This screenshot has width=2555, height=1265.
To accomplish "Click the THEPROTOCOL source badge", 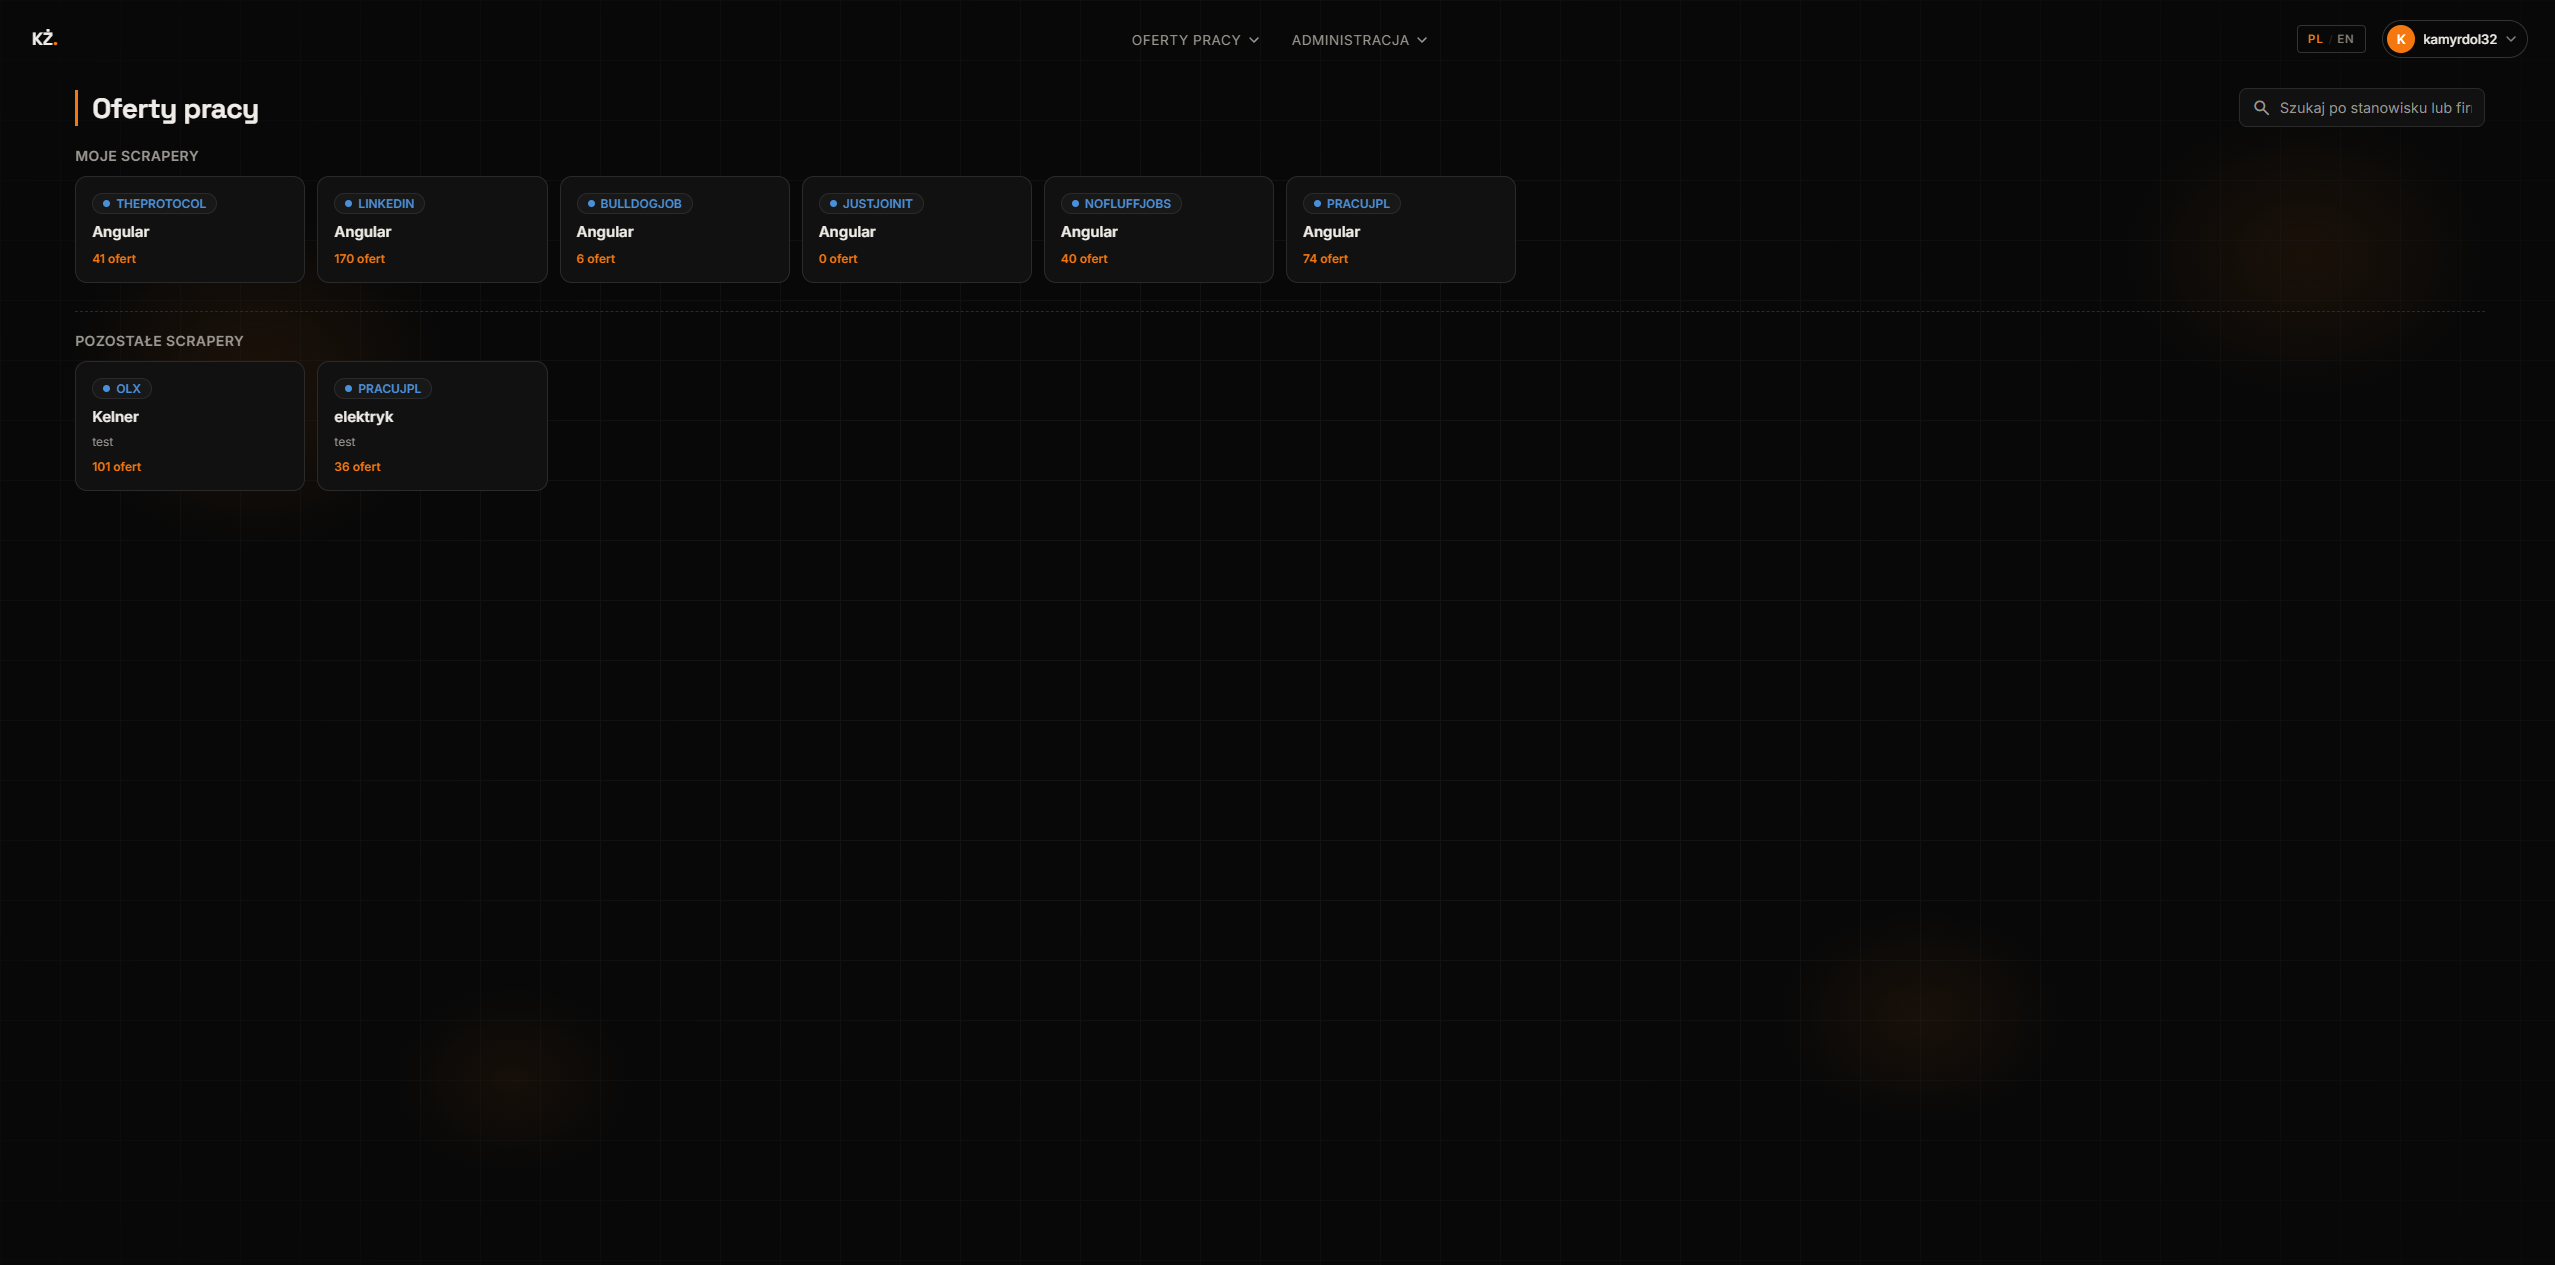I will pos(154,204).
